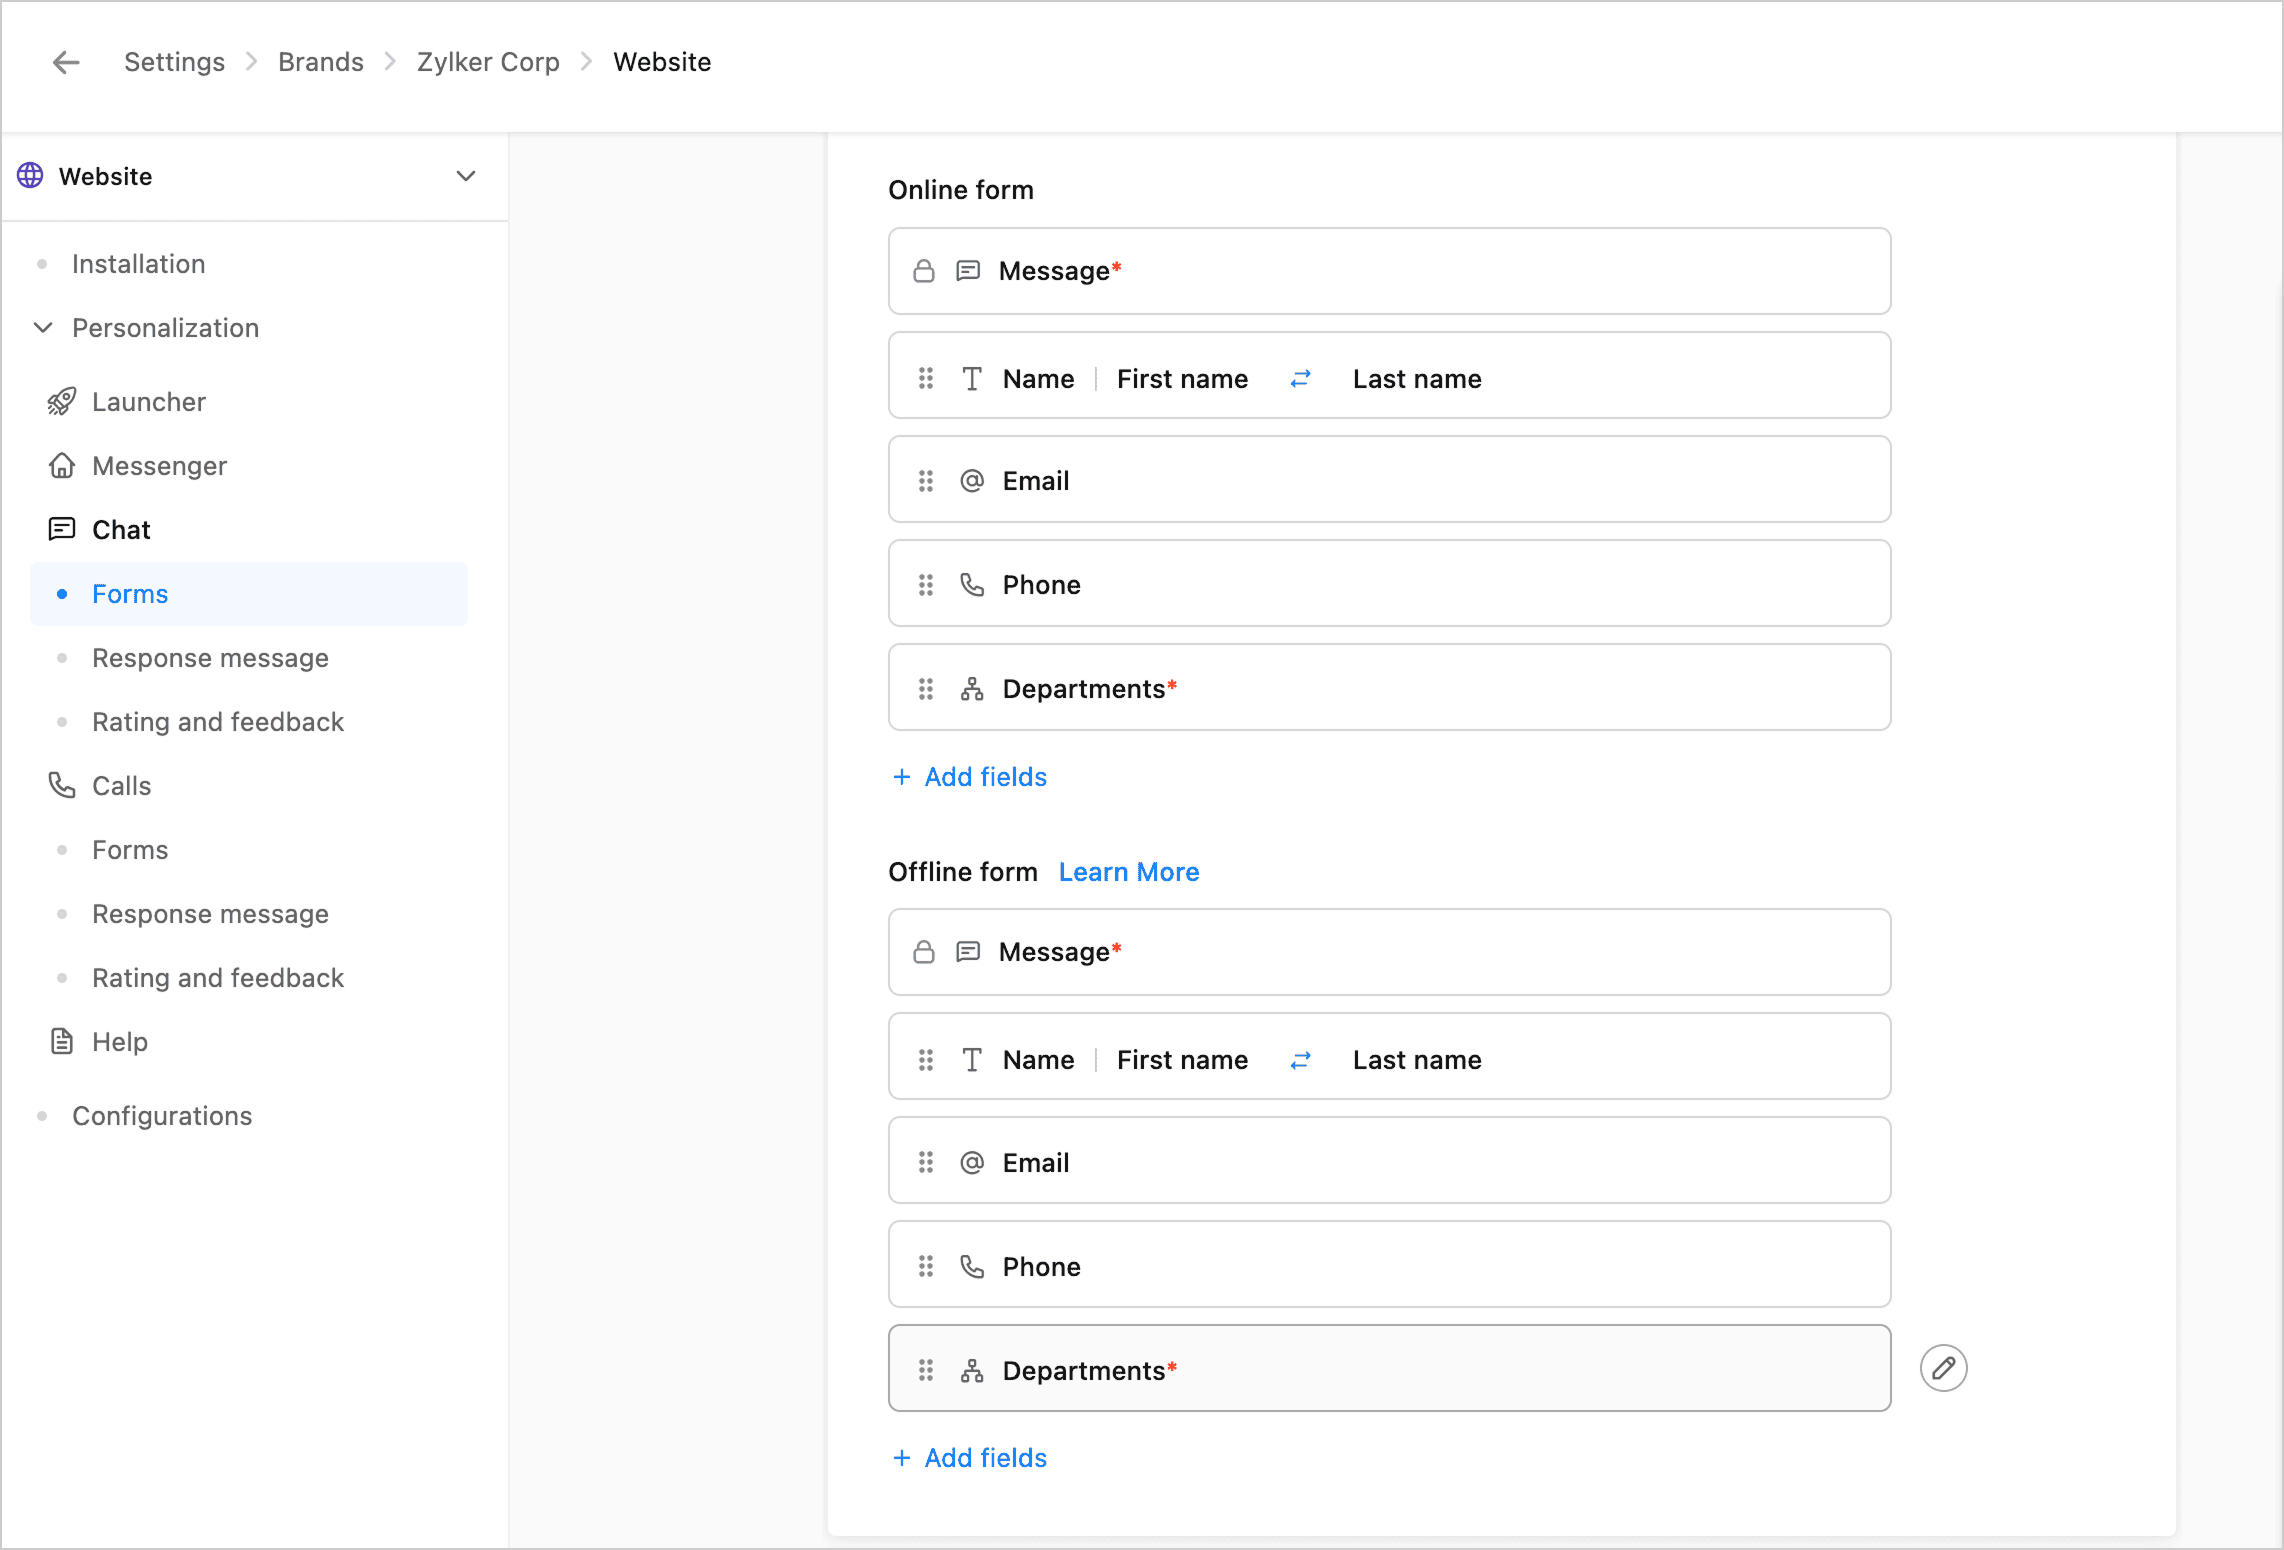Select Installation in sidebar

(138, 264)
